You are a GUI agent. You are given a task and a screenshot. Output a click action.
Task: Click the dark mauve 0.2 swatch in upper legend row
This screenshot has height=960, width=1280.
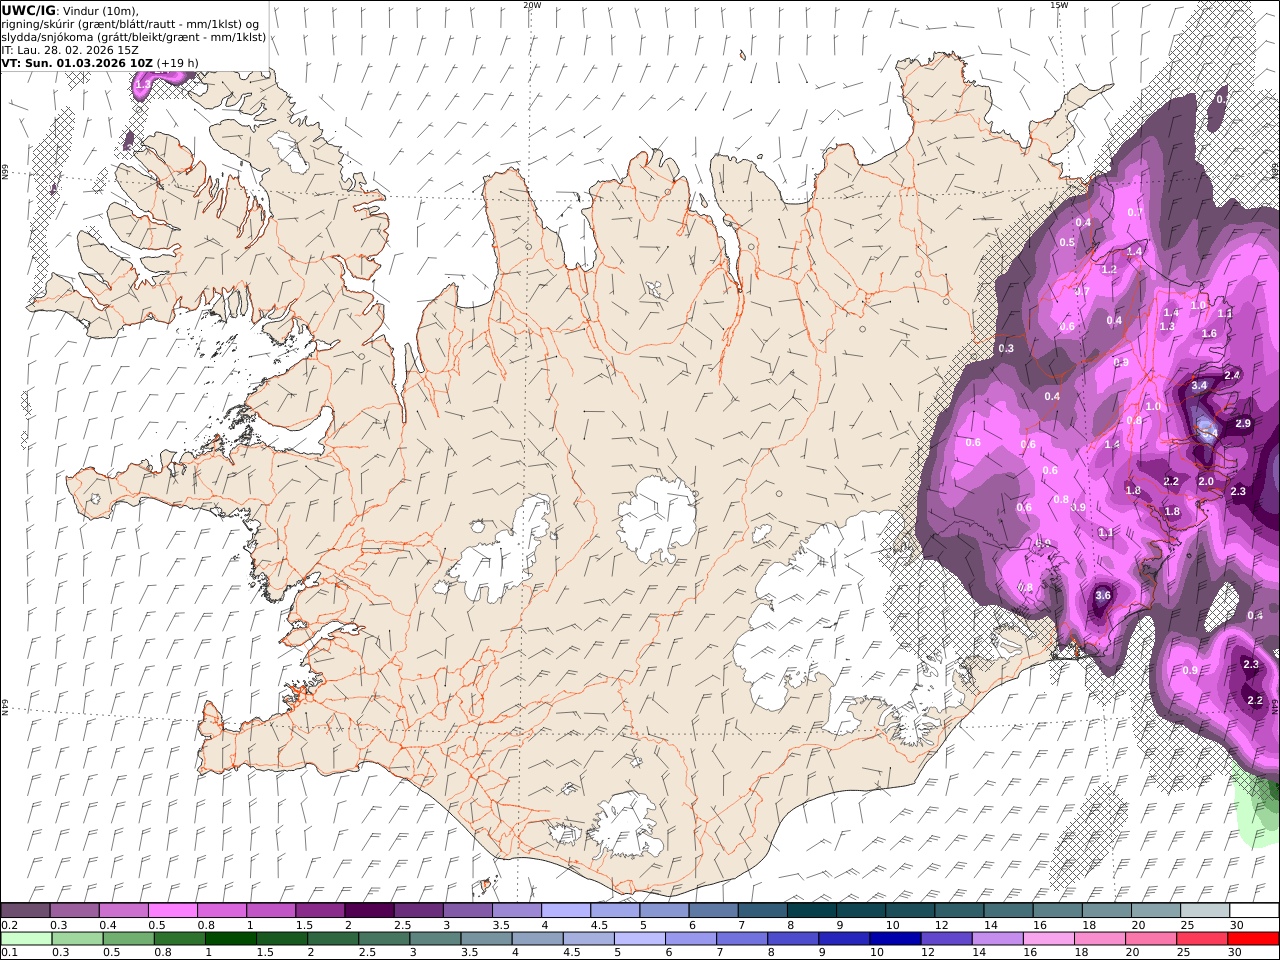point(26,911)
